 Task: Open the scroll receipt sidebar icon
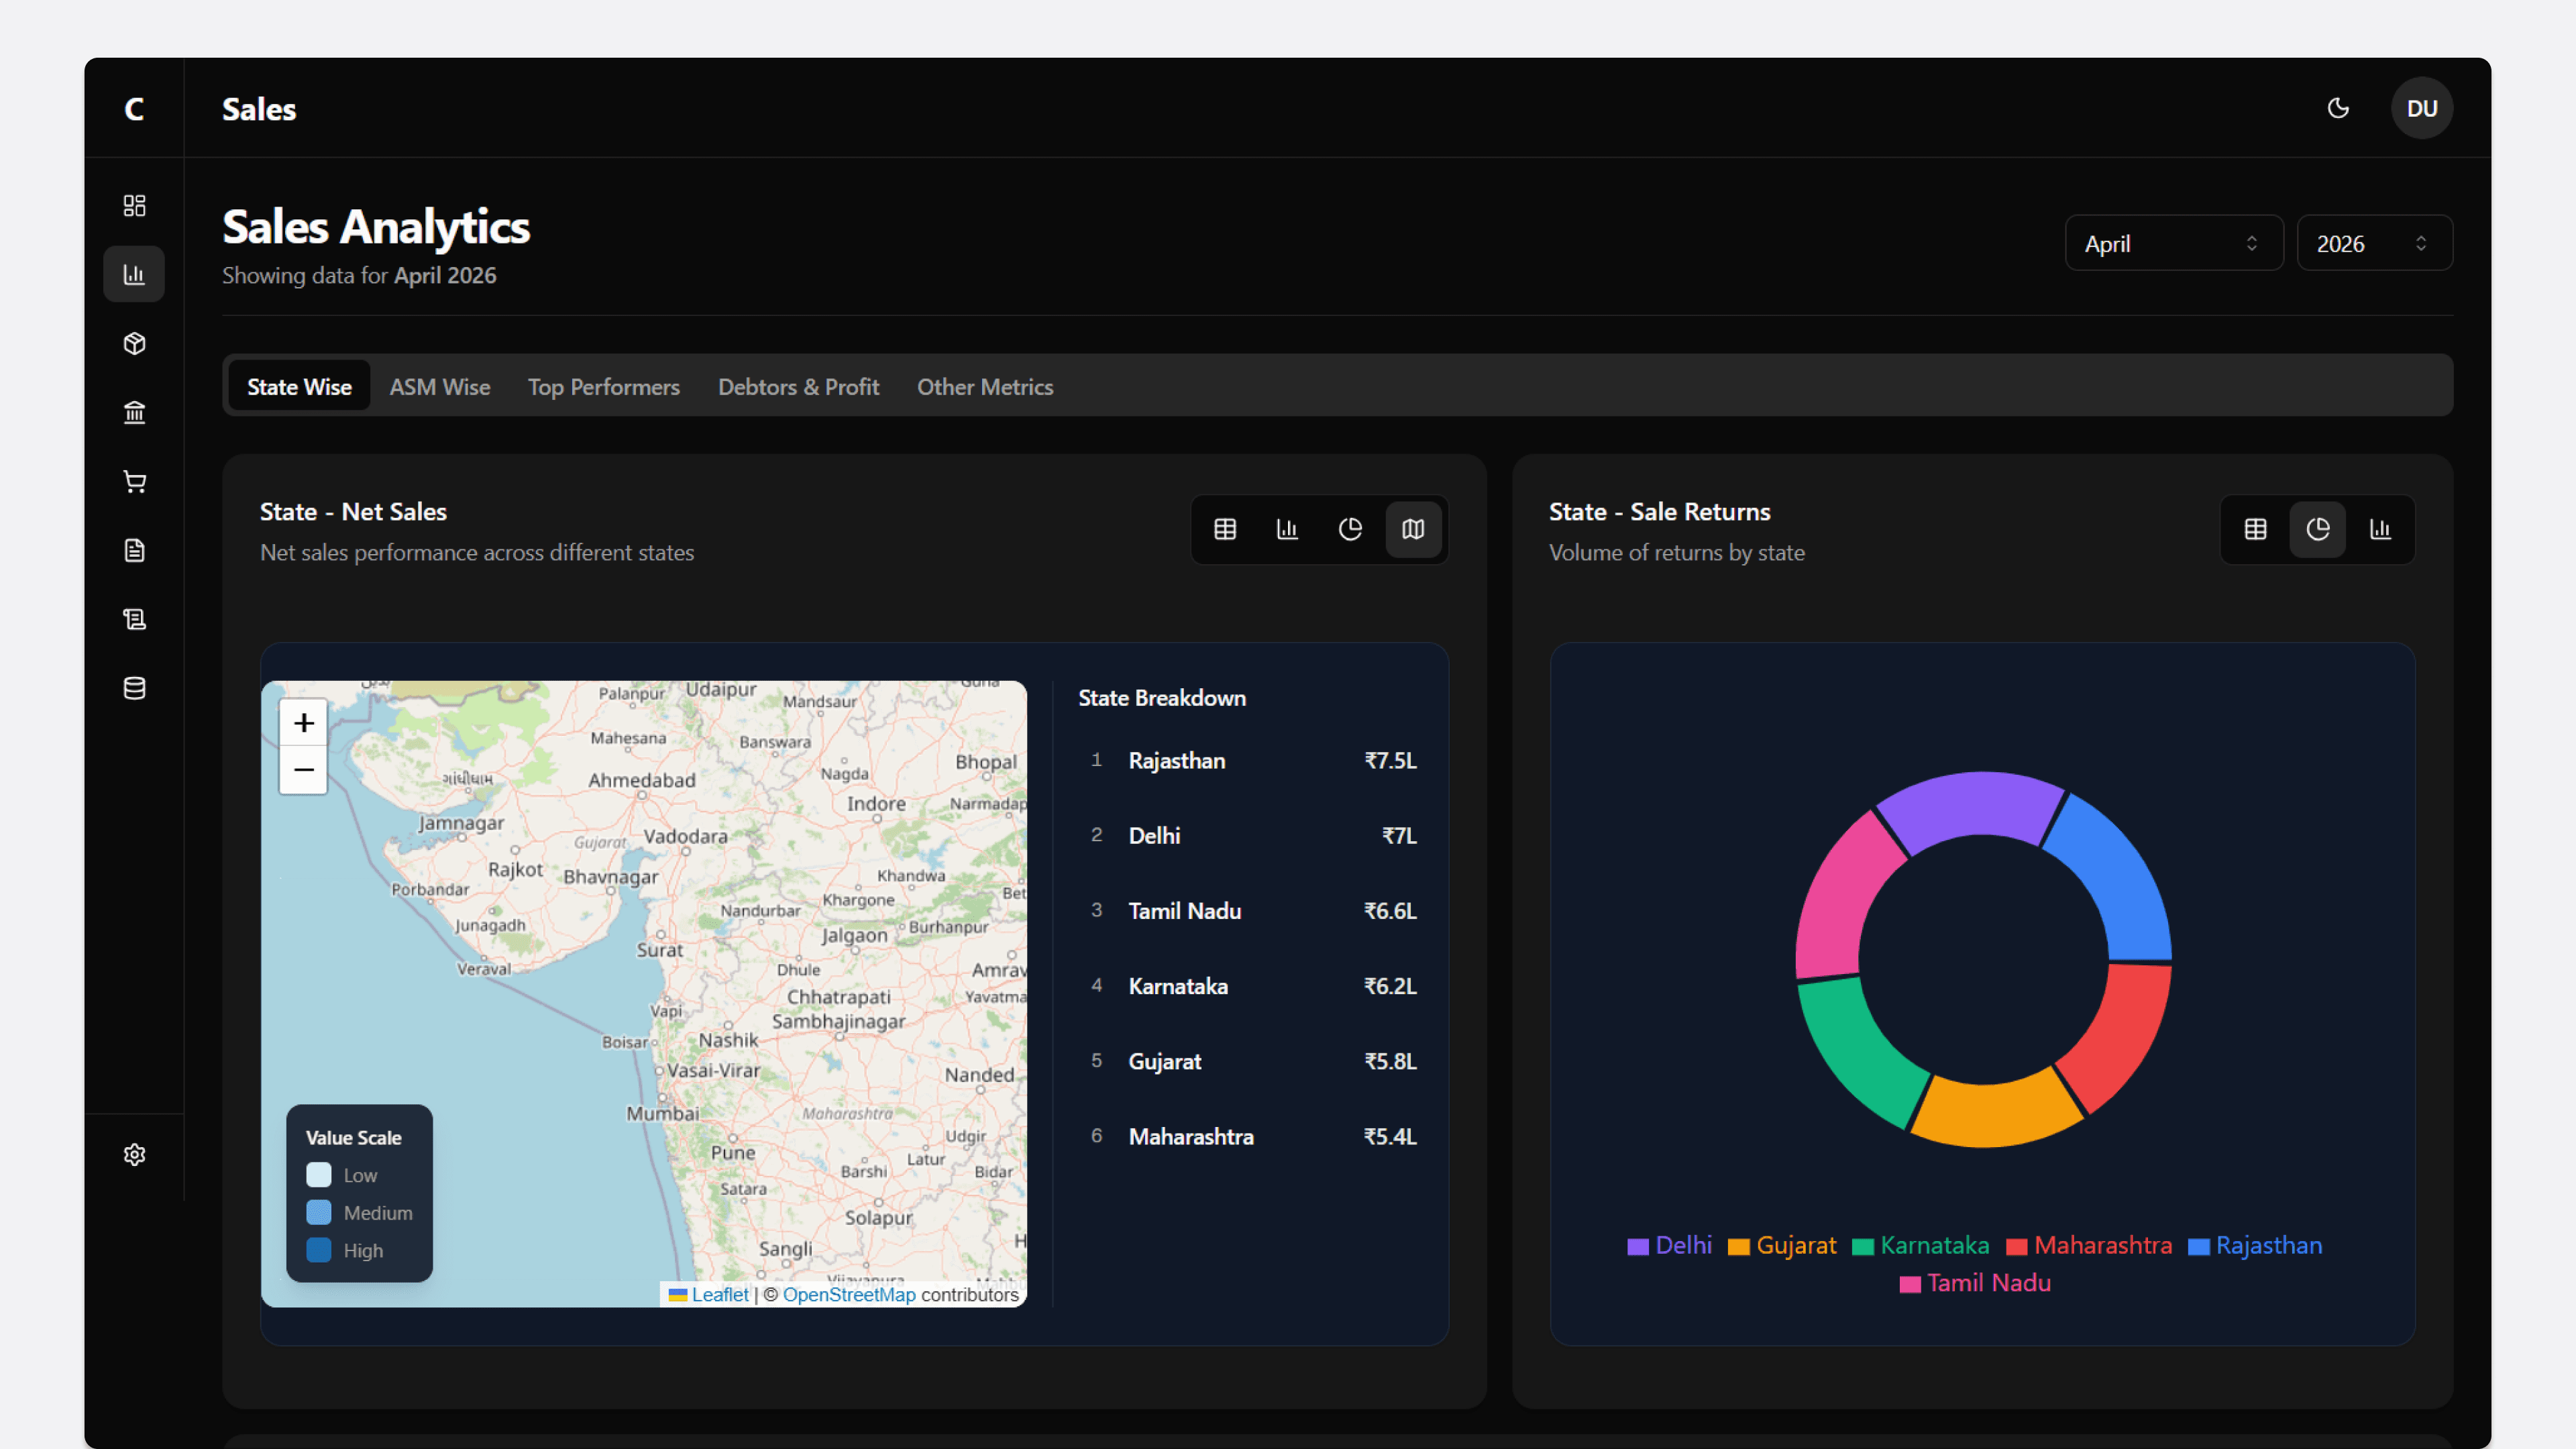click(134, 619)
